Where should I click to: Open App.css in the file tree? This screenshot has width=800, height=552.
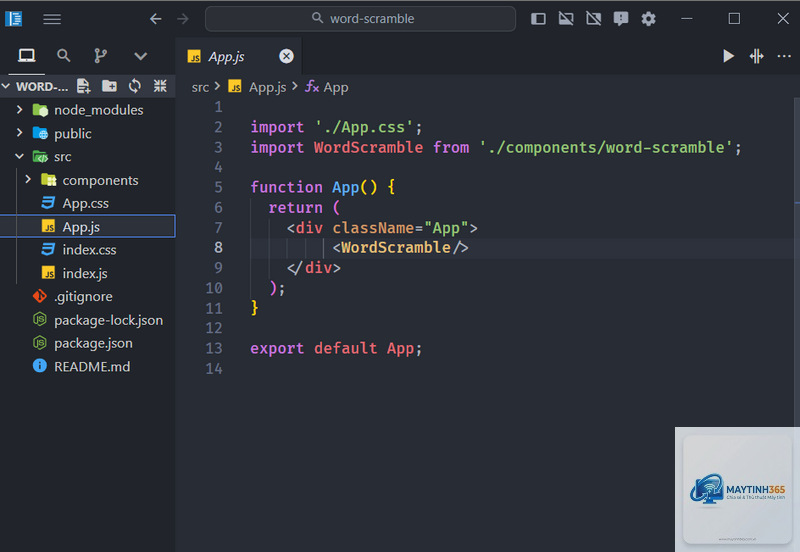point(88,203)
